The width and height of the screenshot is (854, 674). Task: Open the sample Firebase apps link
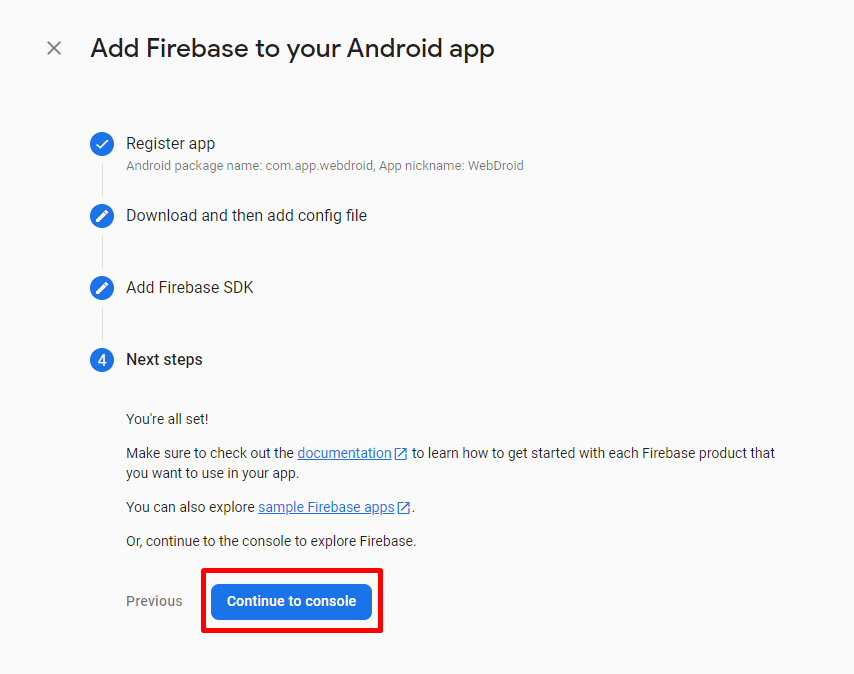[x=326, y=507]
